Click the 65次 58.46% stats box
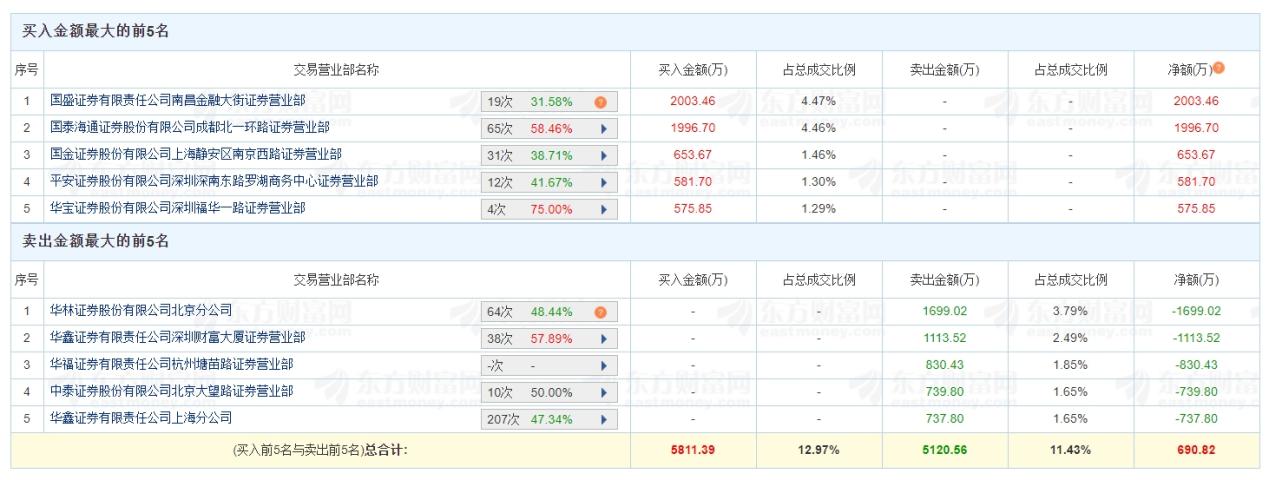The image size is (1269, 480). pos(549,129)
